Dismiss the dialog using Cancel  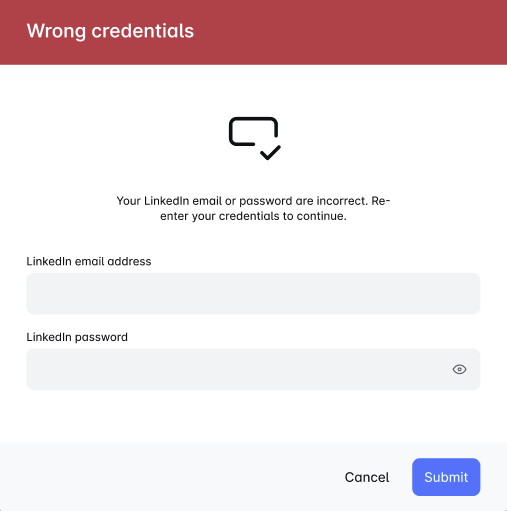(367, 477)
